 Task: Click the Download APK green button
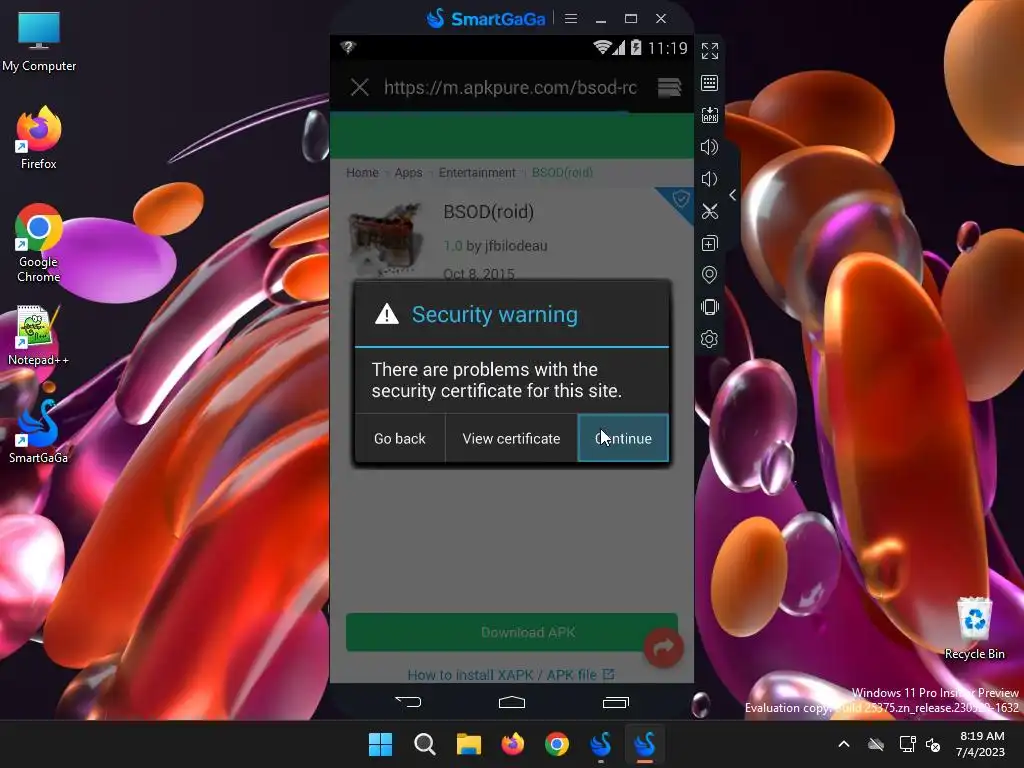(512, 632)
